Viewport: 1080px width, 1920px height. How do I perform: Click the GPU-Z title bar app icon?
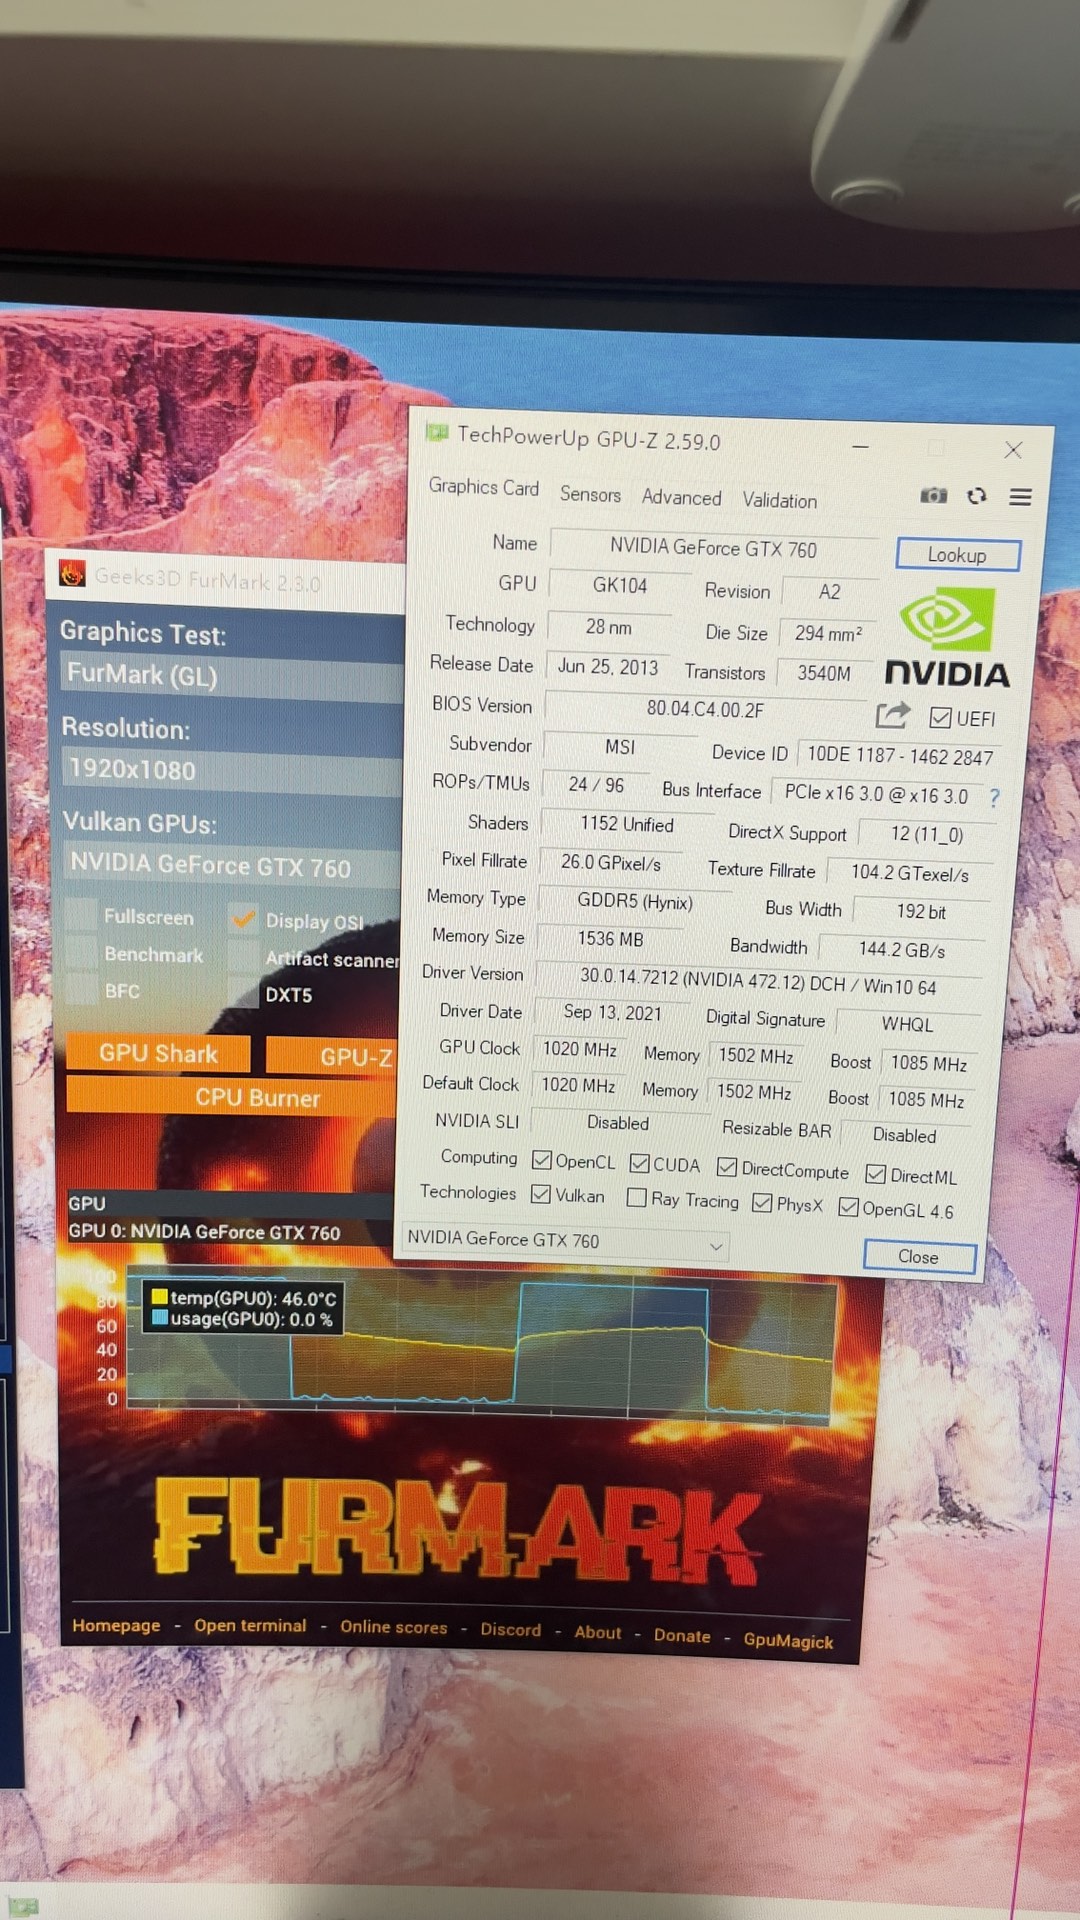tap(437, 432)
